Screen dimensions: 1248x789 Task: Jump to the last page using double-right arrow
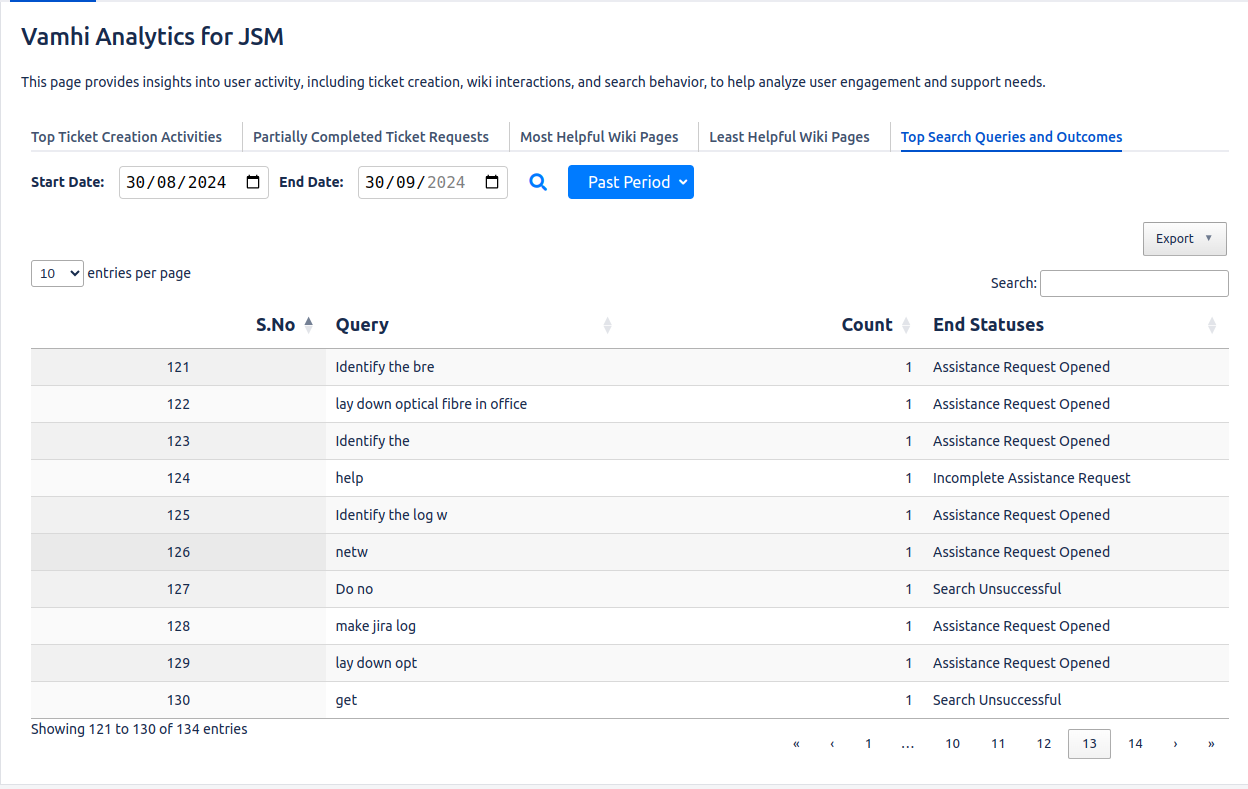coord(1211,744)
